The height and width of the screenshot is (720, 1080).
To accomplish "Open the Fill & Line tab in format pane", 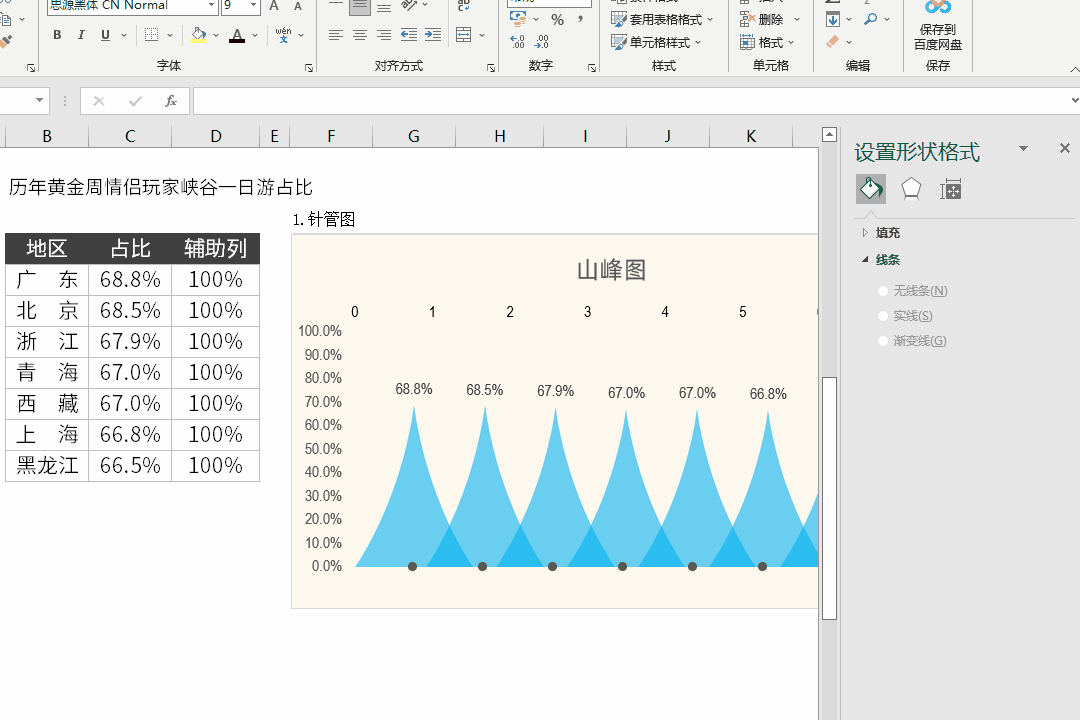I will (x=870, y=189).
